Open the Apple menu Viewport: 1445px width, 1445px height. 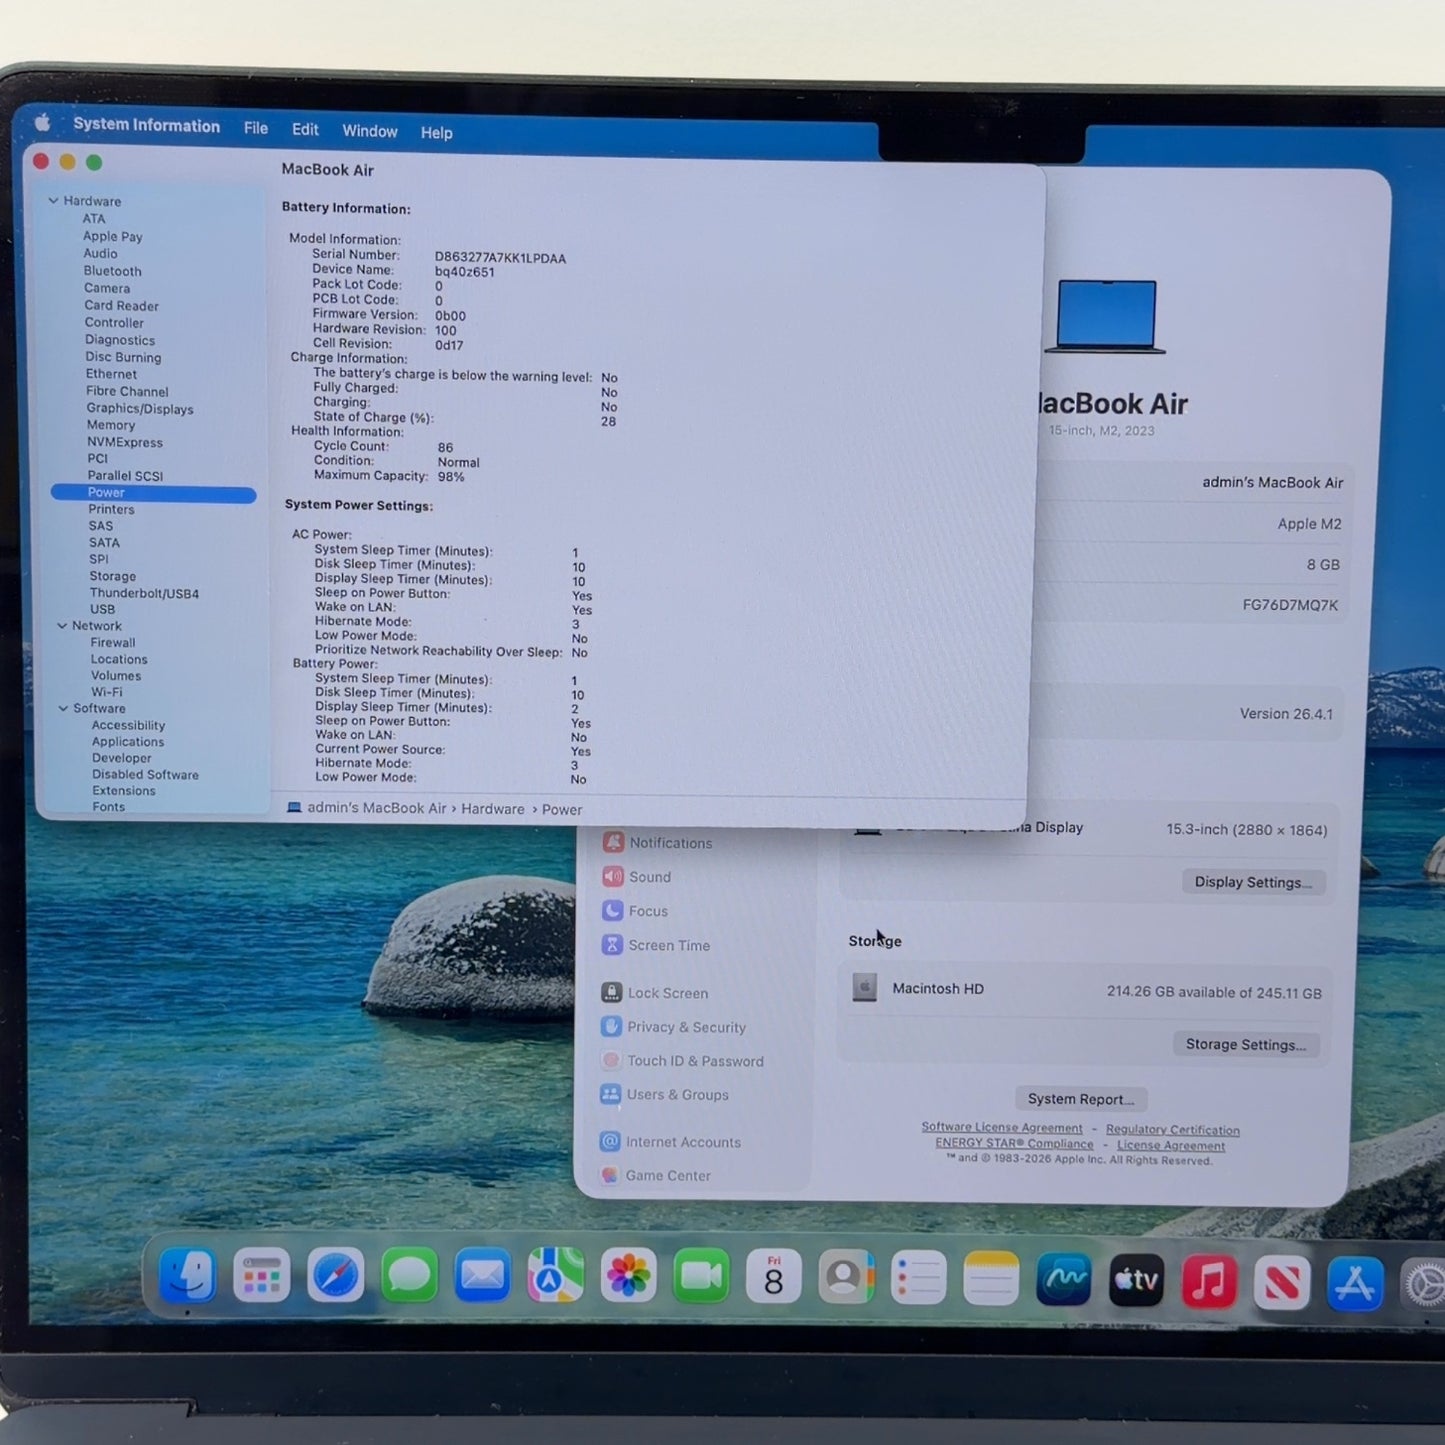pyautogui.click(x=42, y=123)
